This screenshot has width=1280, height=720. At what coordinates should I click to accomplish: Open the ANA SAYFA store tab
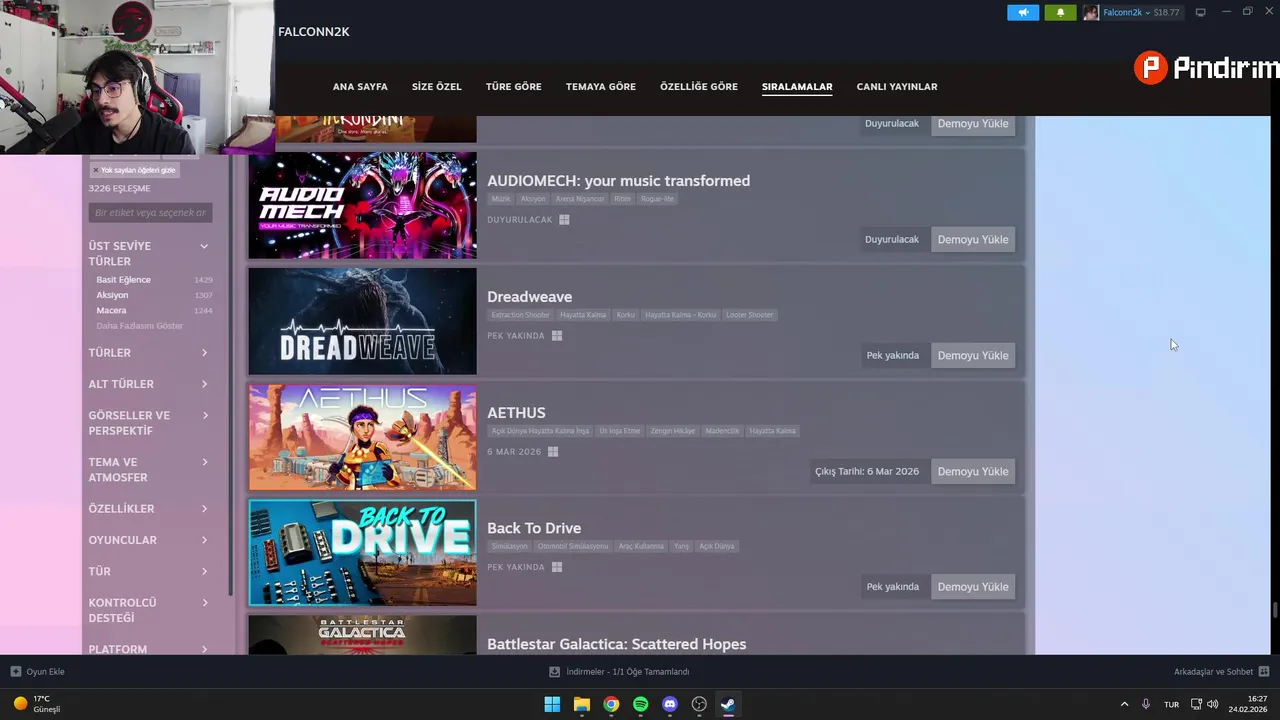(x=360, y=87)
